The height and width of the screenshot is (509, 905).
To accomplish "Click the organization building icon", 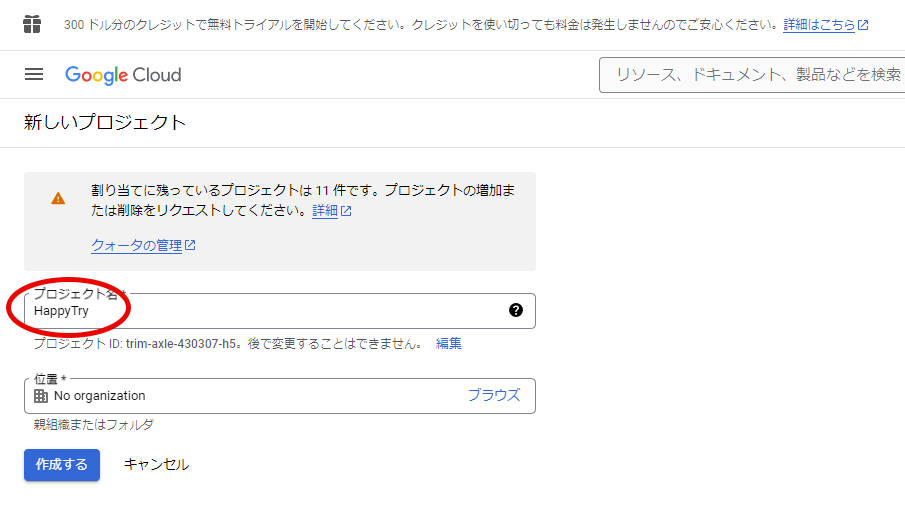I will (41, 396).
